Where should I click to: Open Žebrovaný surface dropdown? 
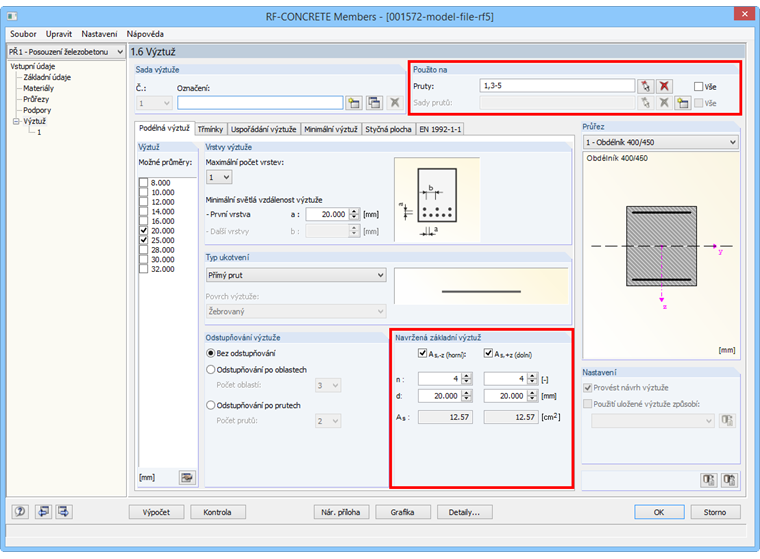pos(296,311)
